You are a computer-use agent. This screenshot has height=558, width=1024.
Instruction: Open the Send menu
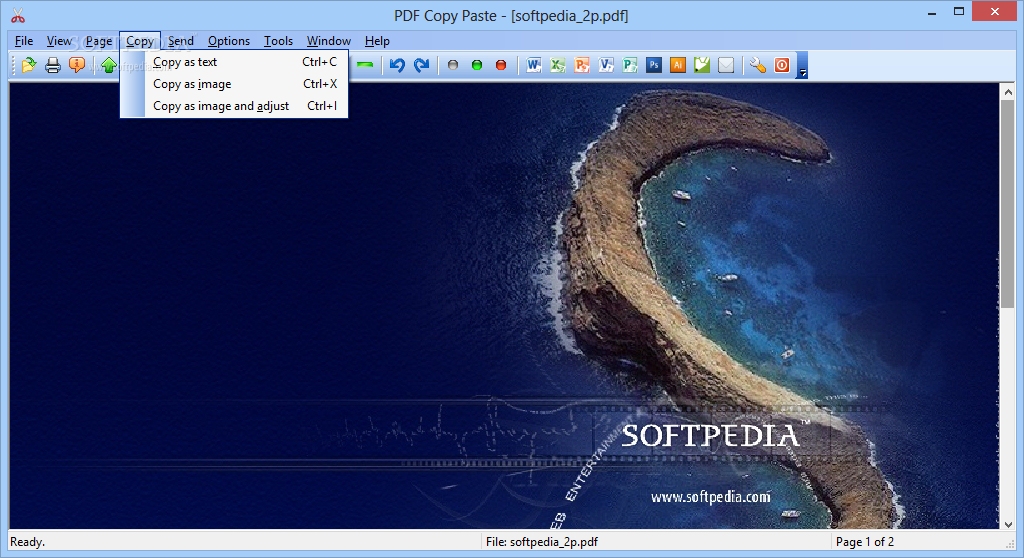181,41
